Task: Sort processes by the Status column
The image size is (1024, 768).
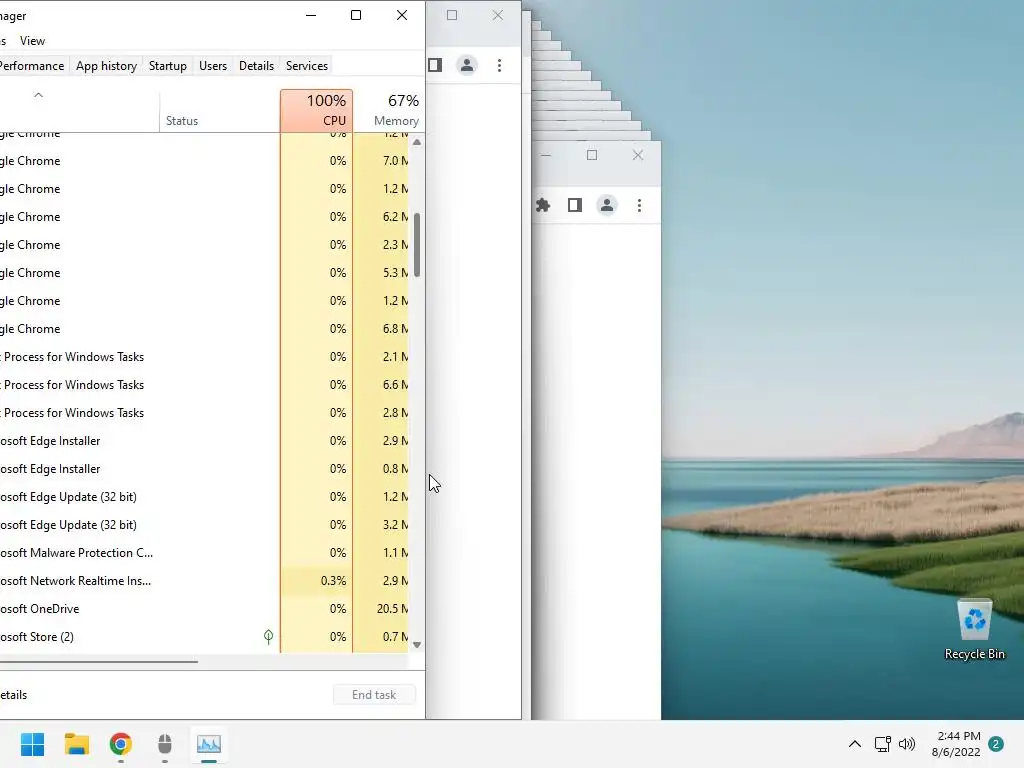Action: [219, 110]
